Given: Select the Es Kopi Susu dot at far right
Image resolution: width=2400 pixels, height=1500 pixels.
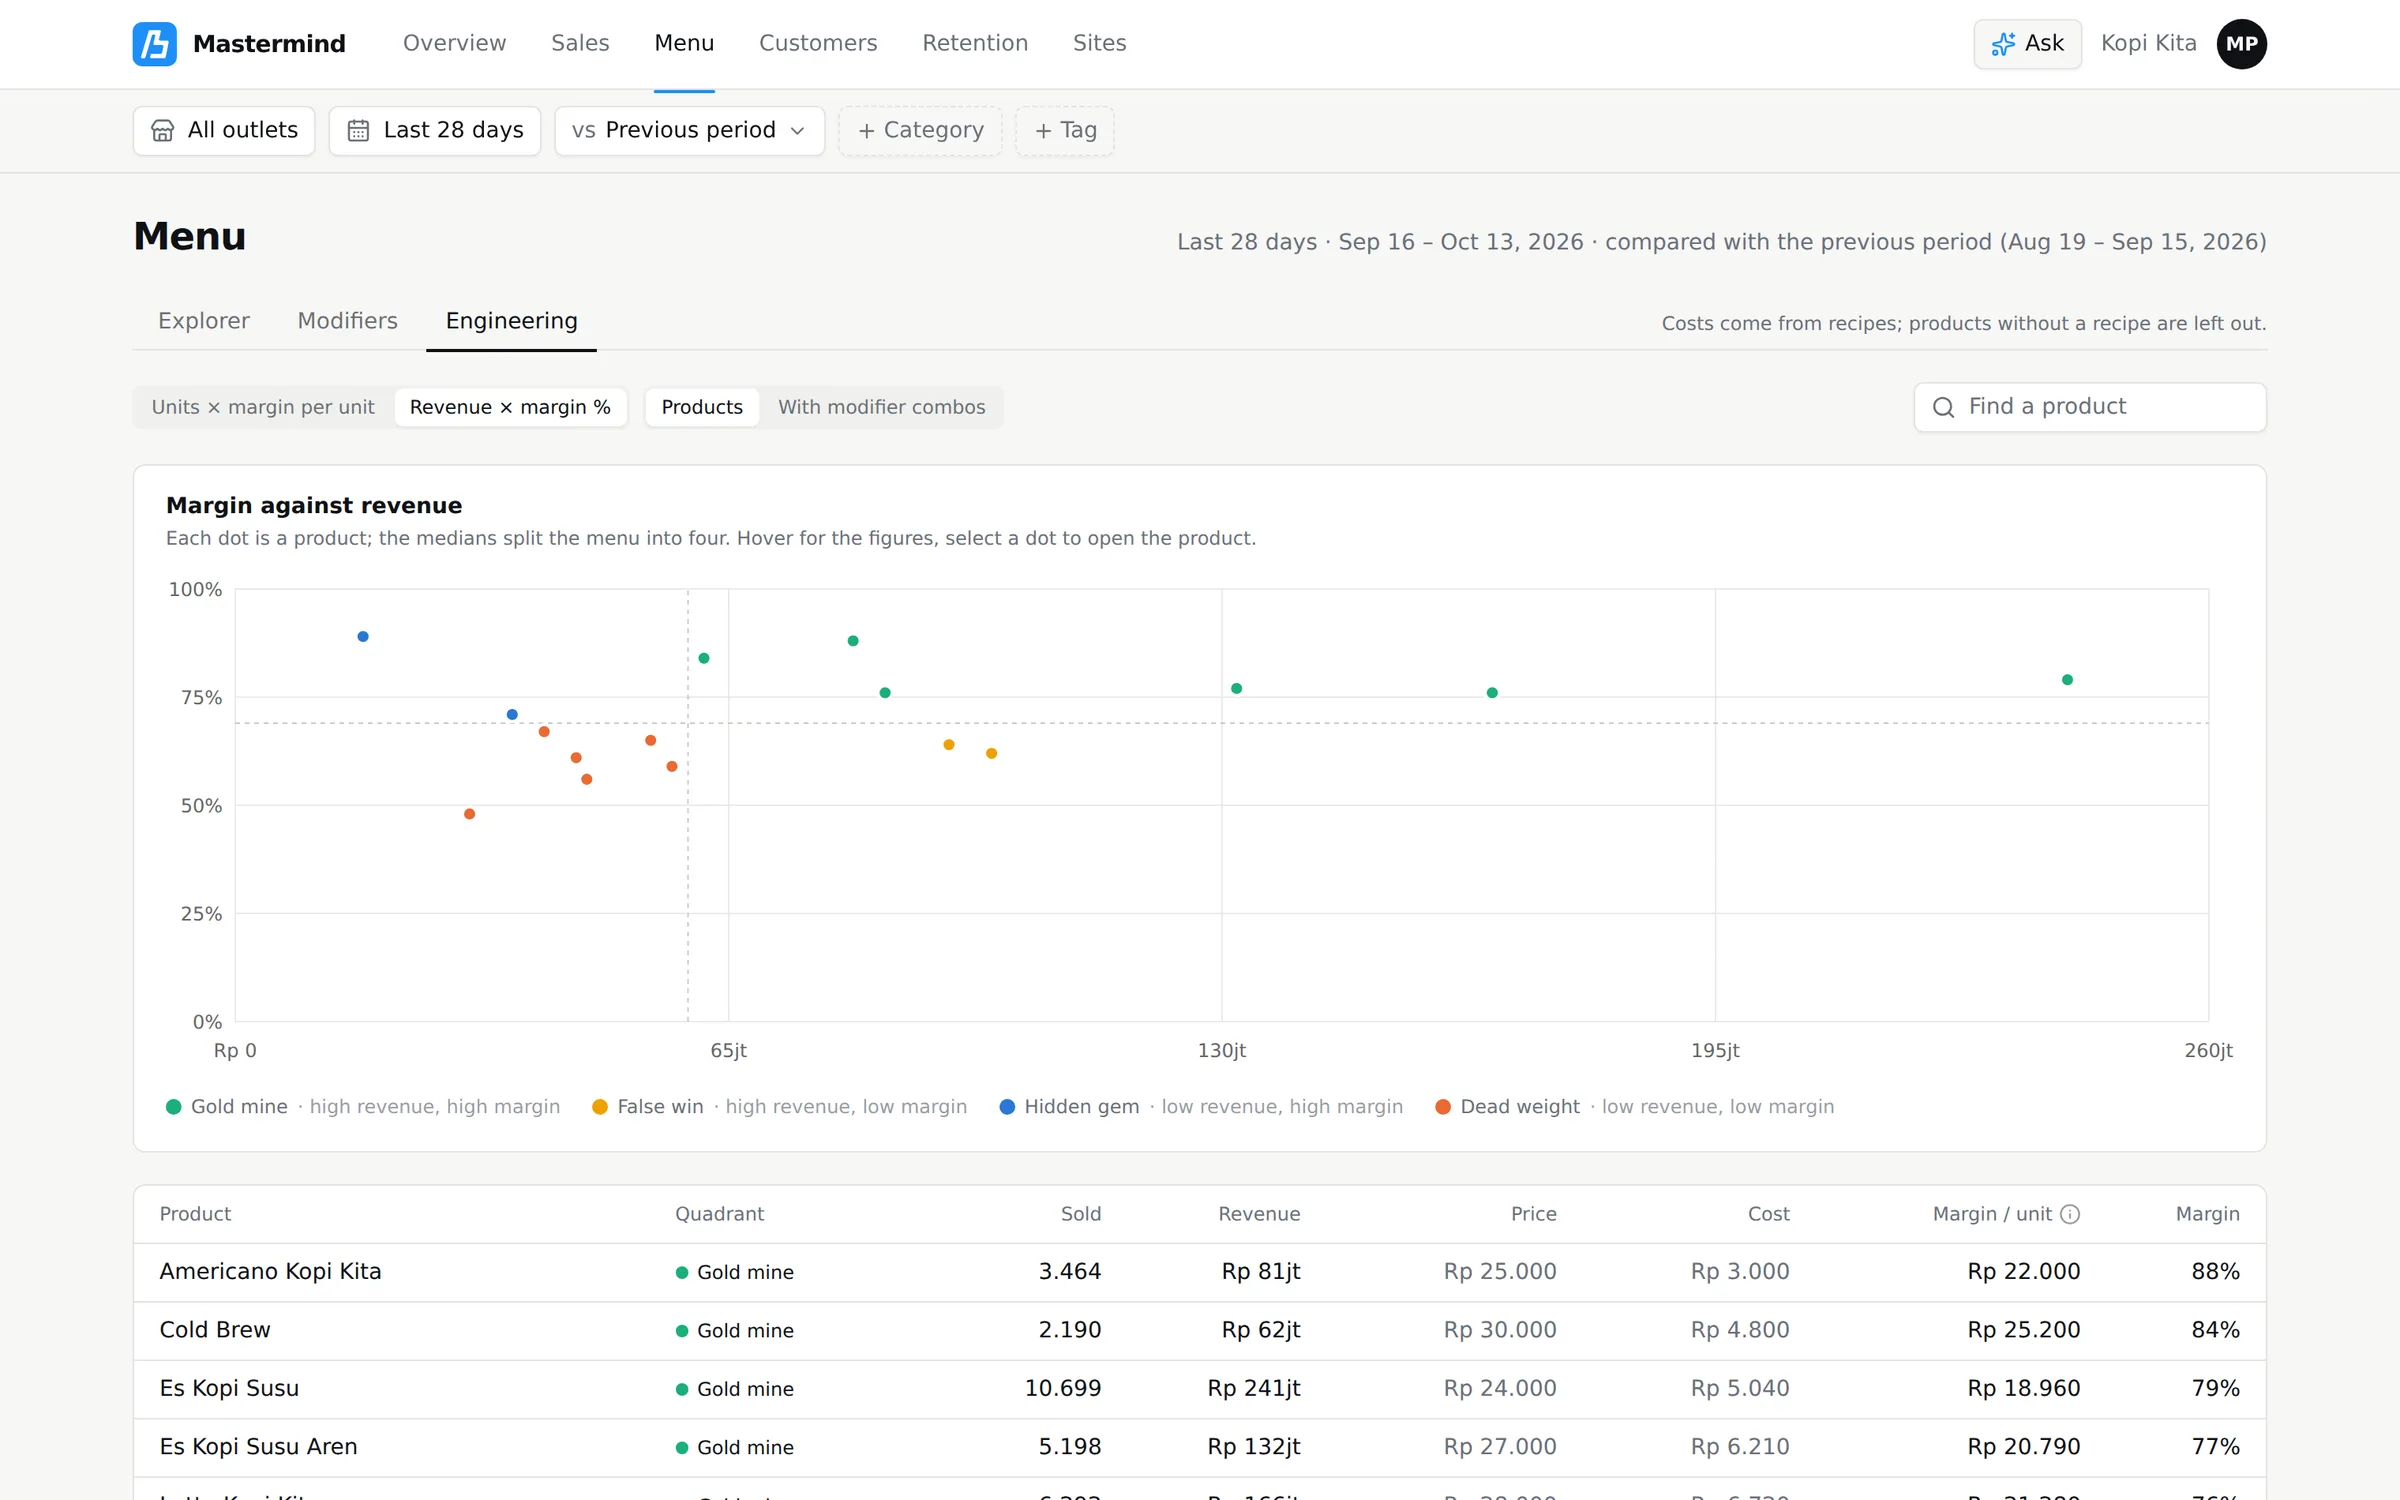Looking at the screenshot, I should 2067,680.
